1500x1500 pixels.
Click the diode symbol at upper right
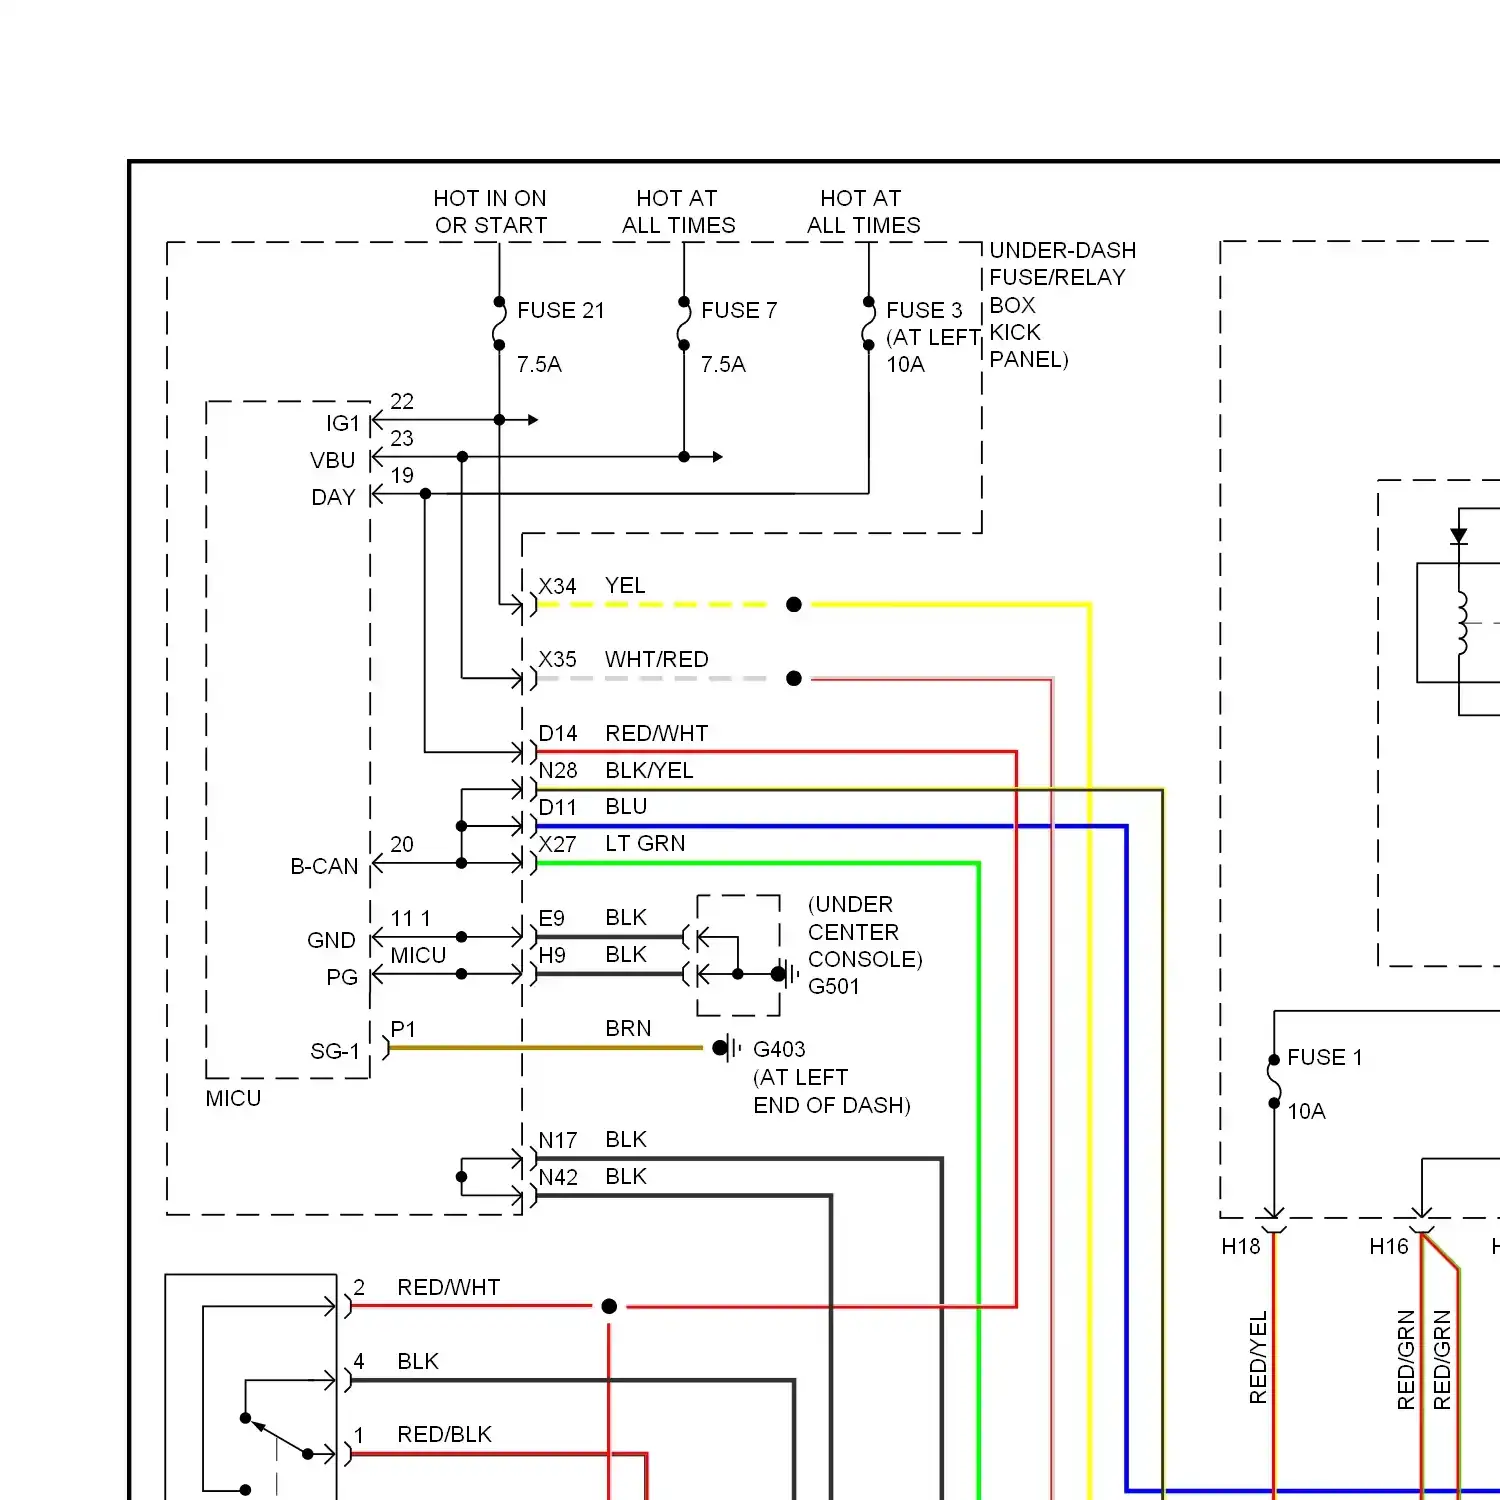1459,536
